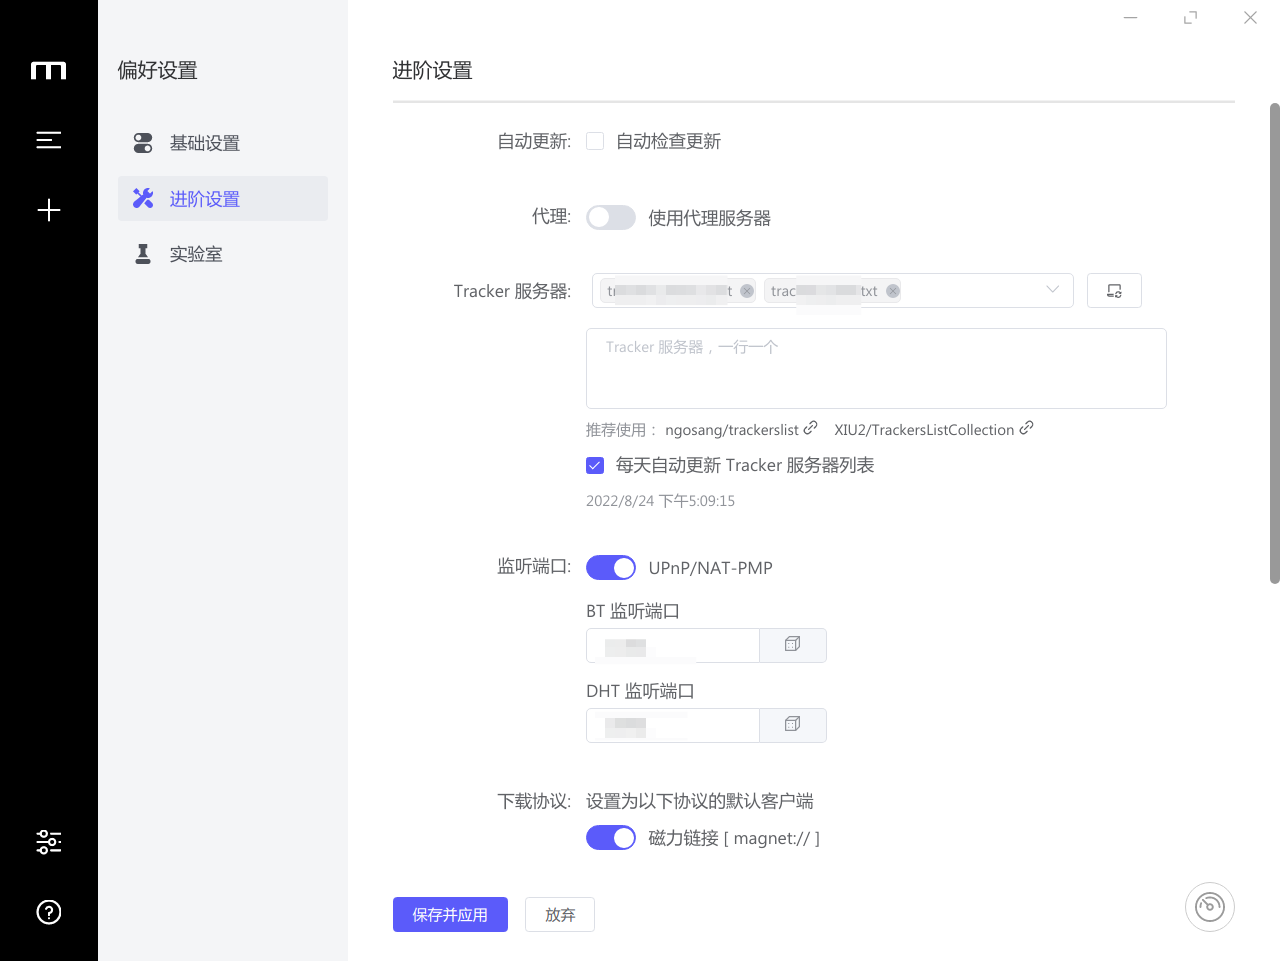
Task: Copy the BT listen port value
Action: (792, 645)
